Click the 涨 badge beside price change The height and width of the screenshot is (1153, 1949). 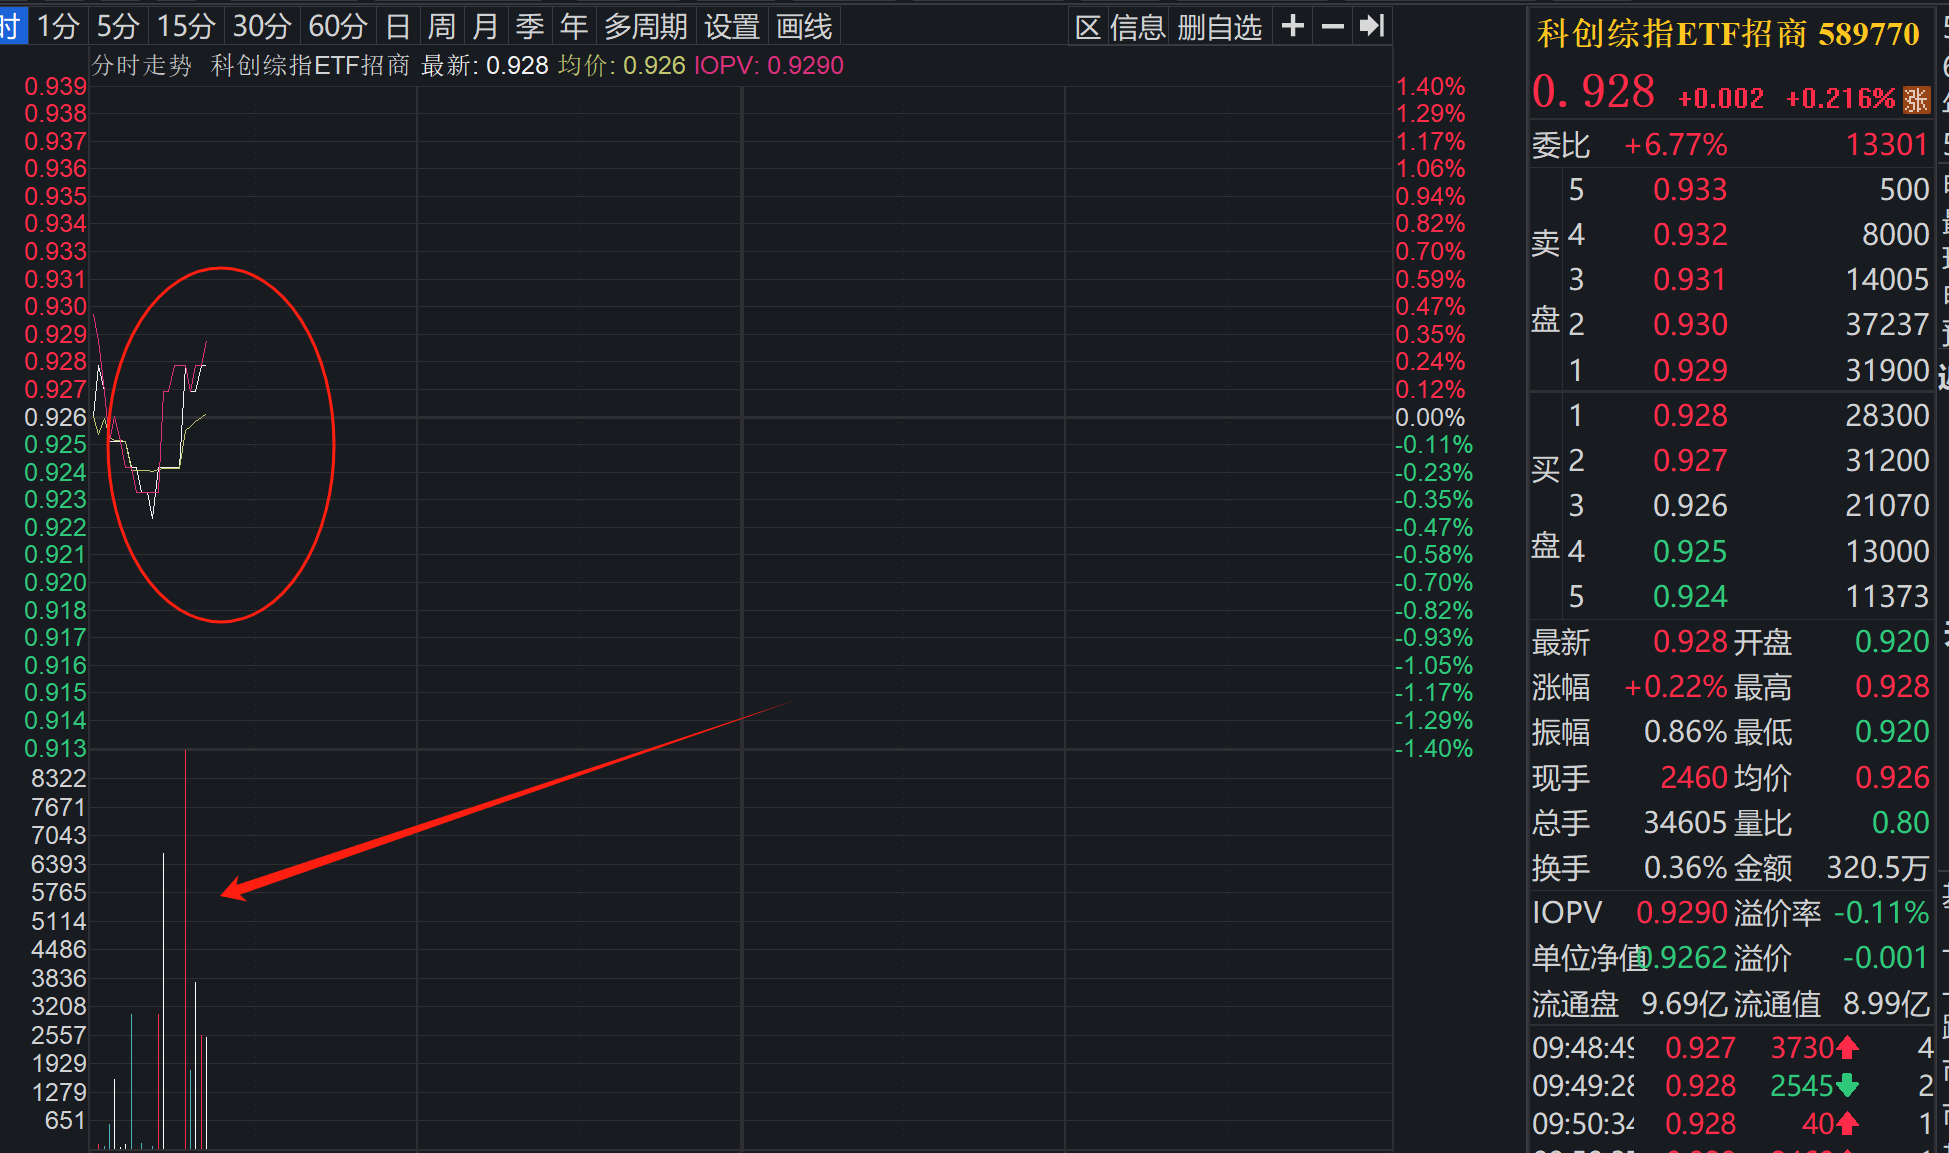[1916, 99]
